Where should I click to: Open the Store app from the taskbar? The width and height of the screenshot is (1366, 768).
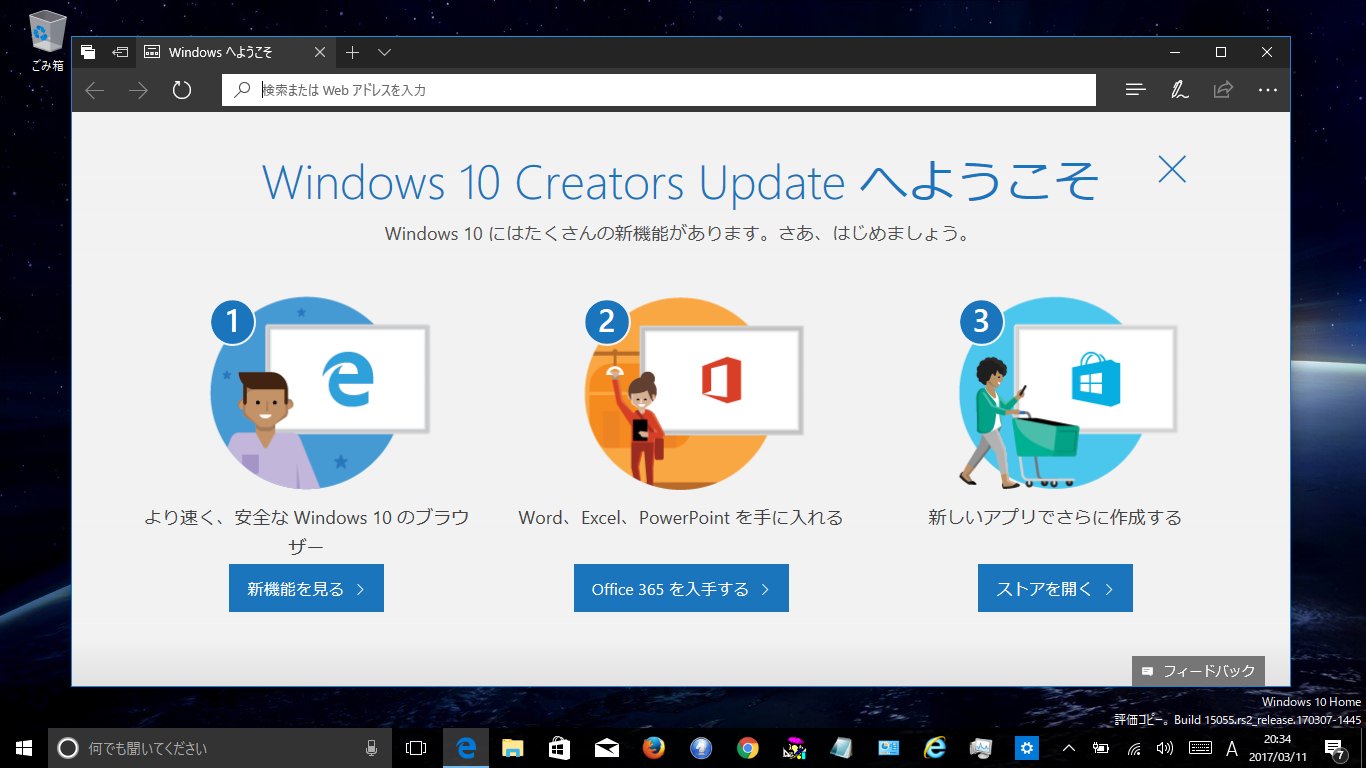559,747
